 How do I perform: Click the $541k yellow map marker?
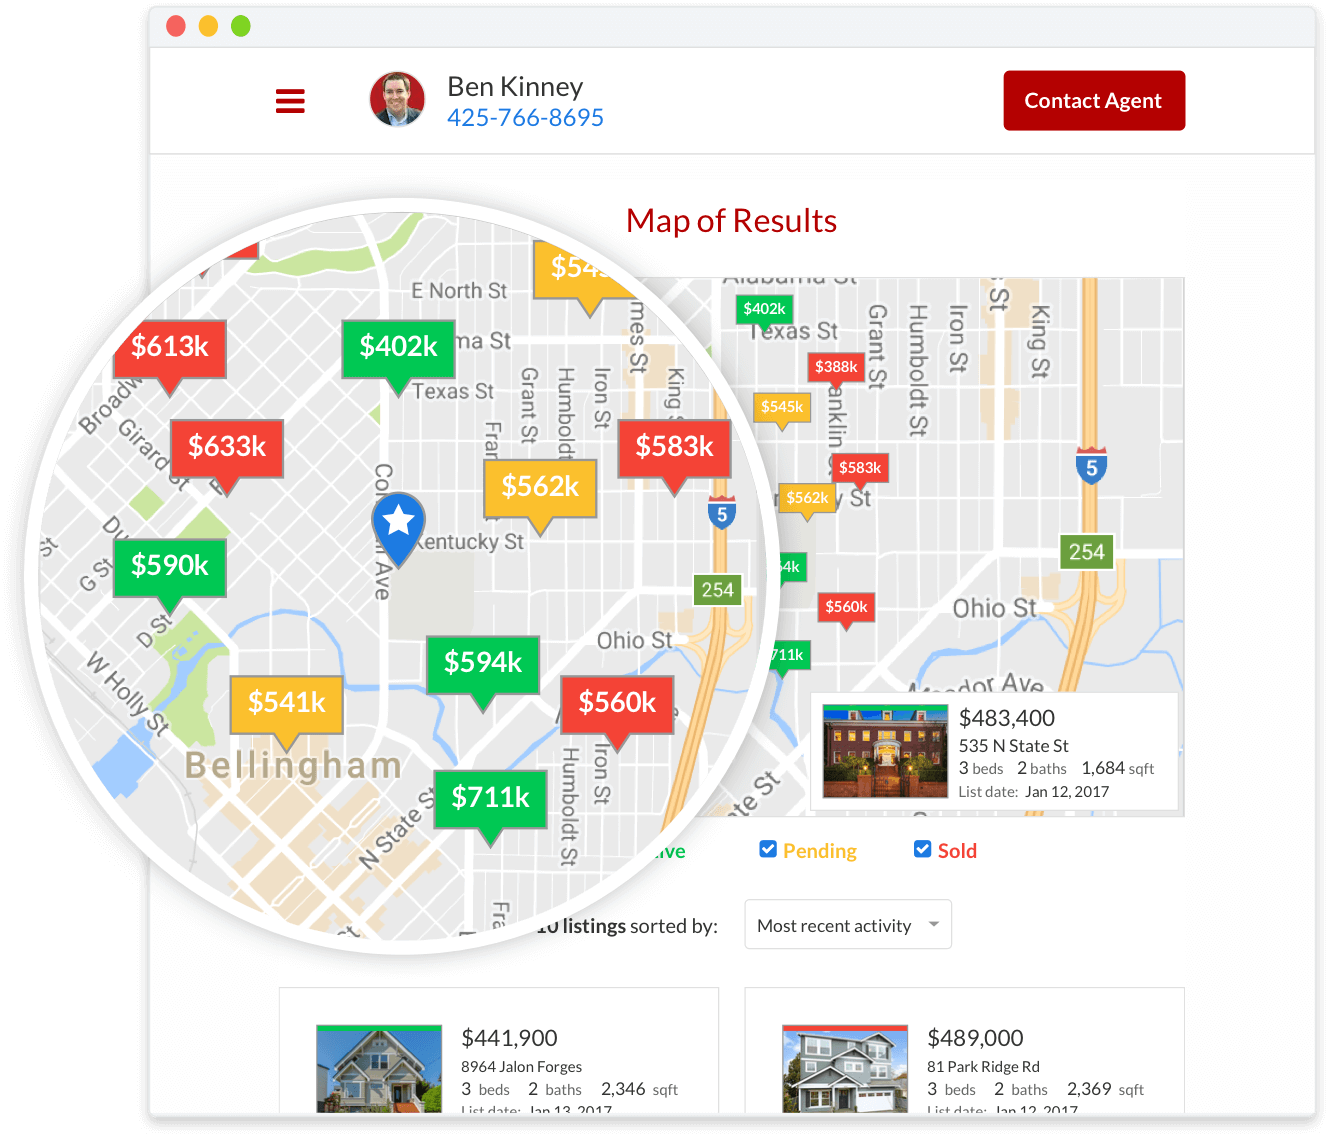click(287, 704)
